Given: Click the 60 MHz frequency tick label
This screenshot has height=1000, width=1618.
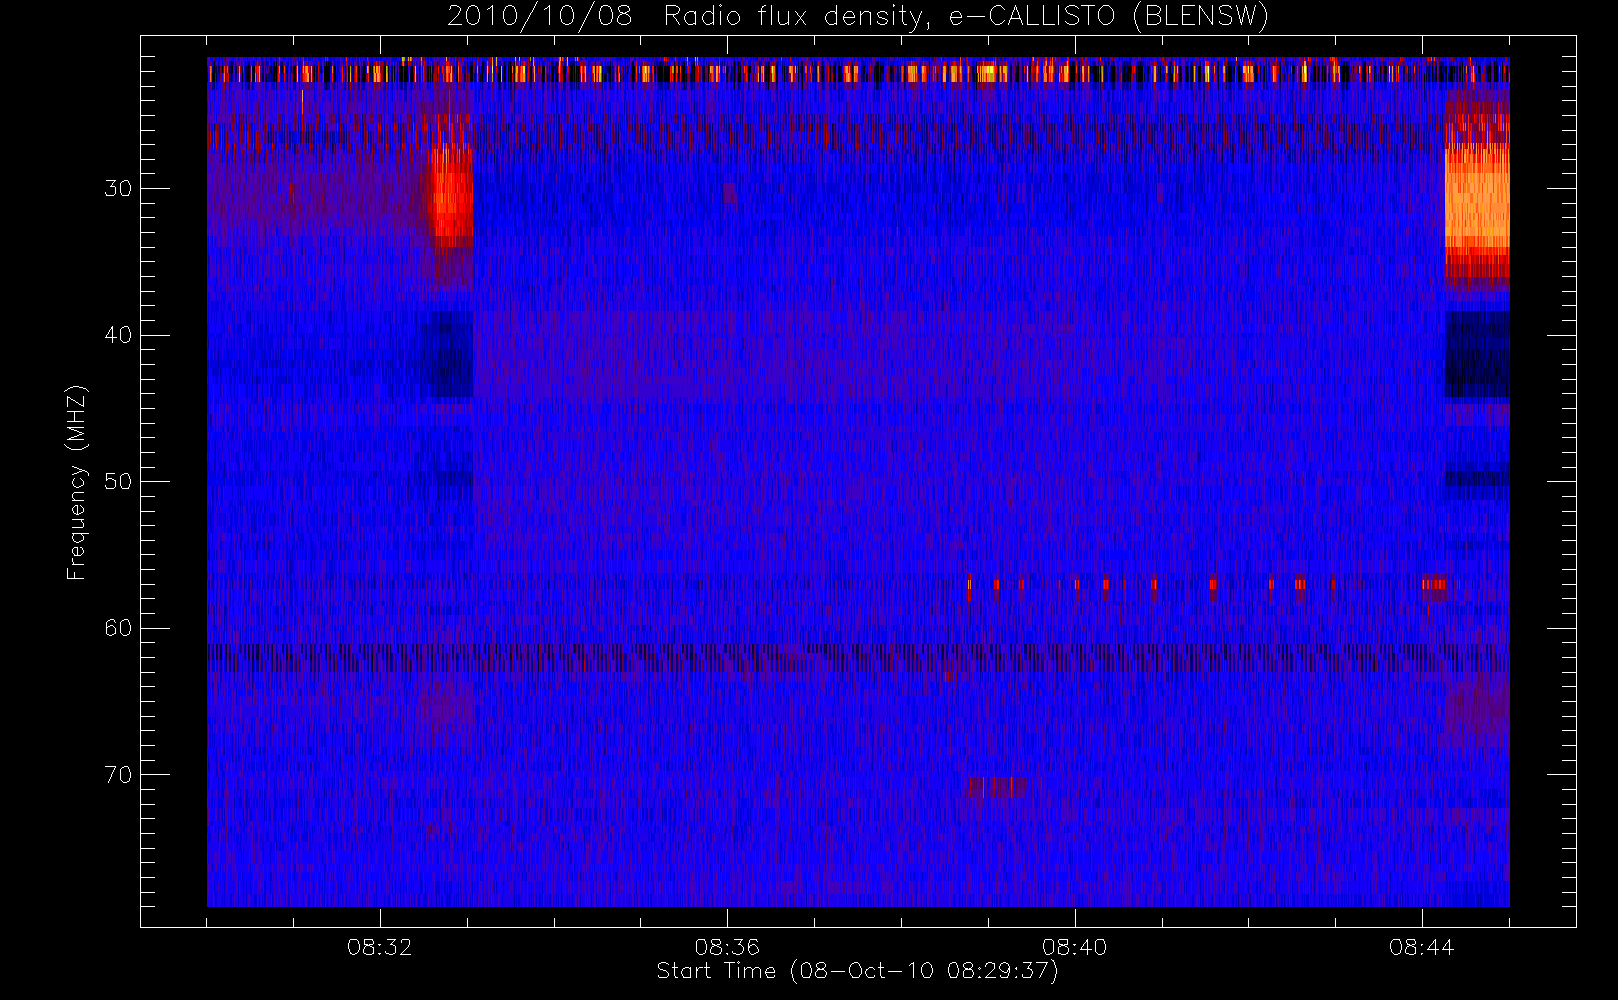Looking at the screenshot, I should pos(118,628).
